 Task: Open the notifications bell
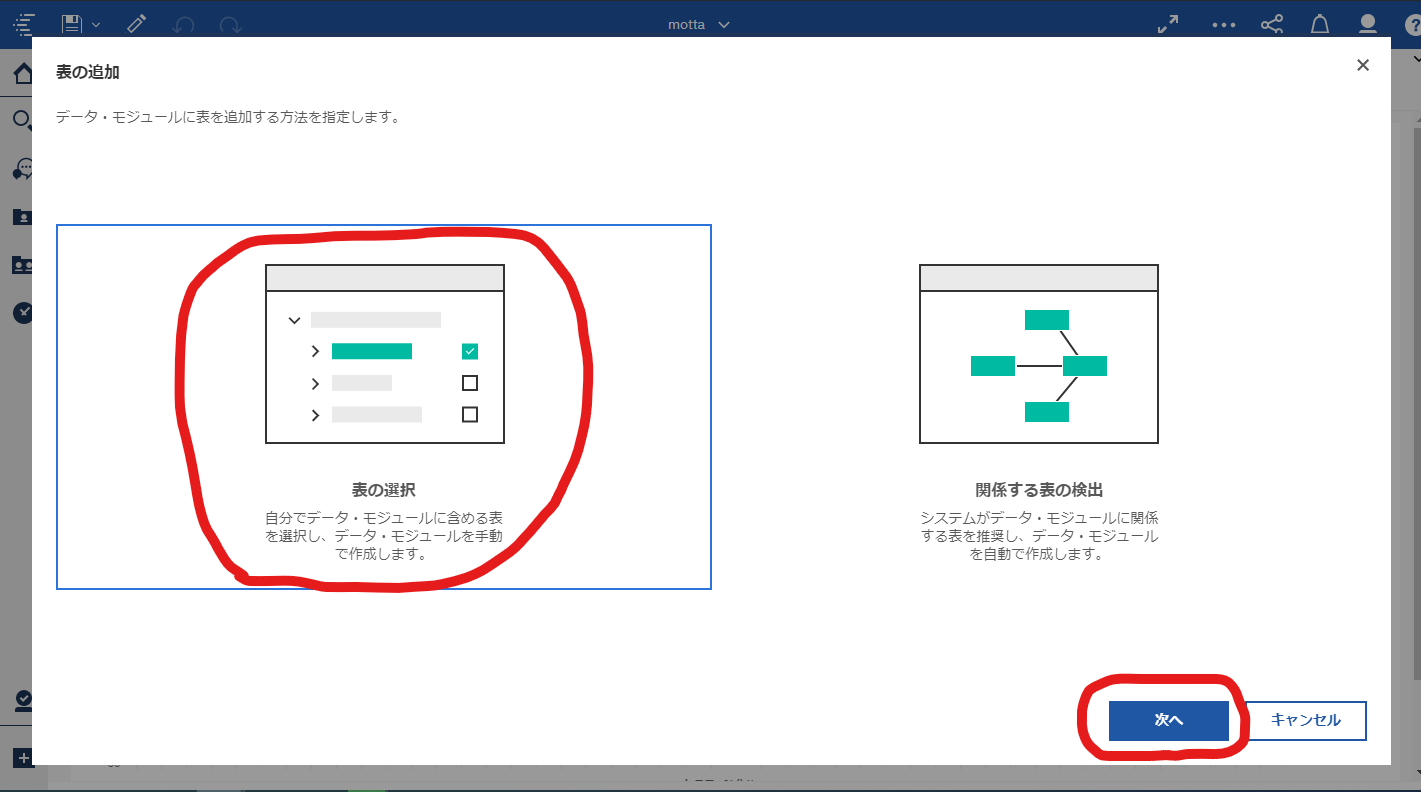point(1320,24)
